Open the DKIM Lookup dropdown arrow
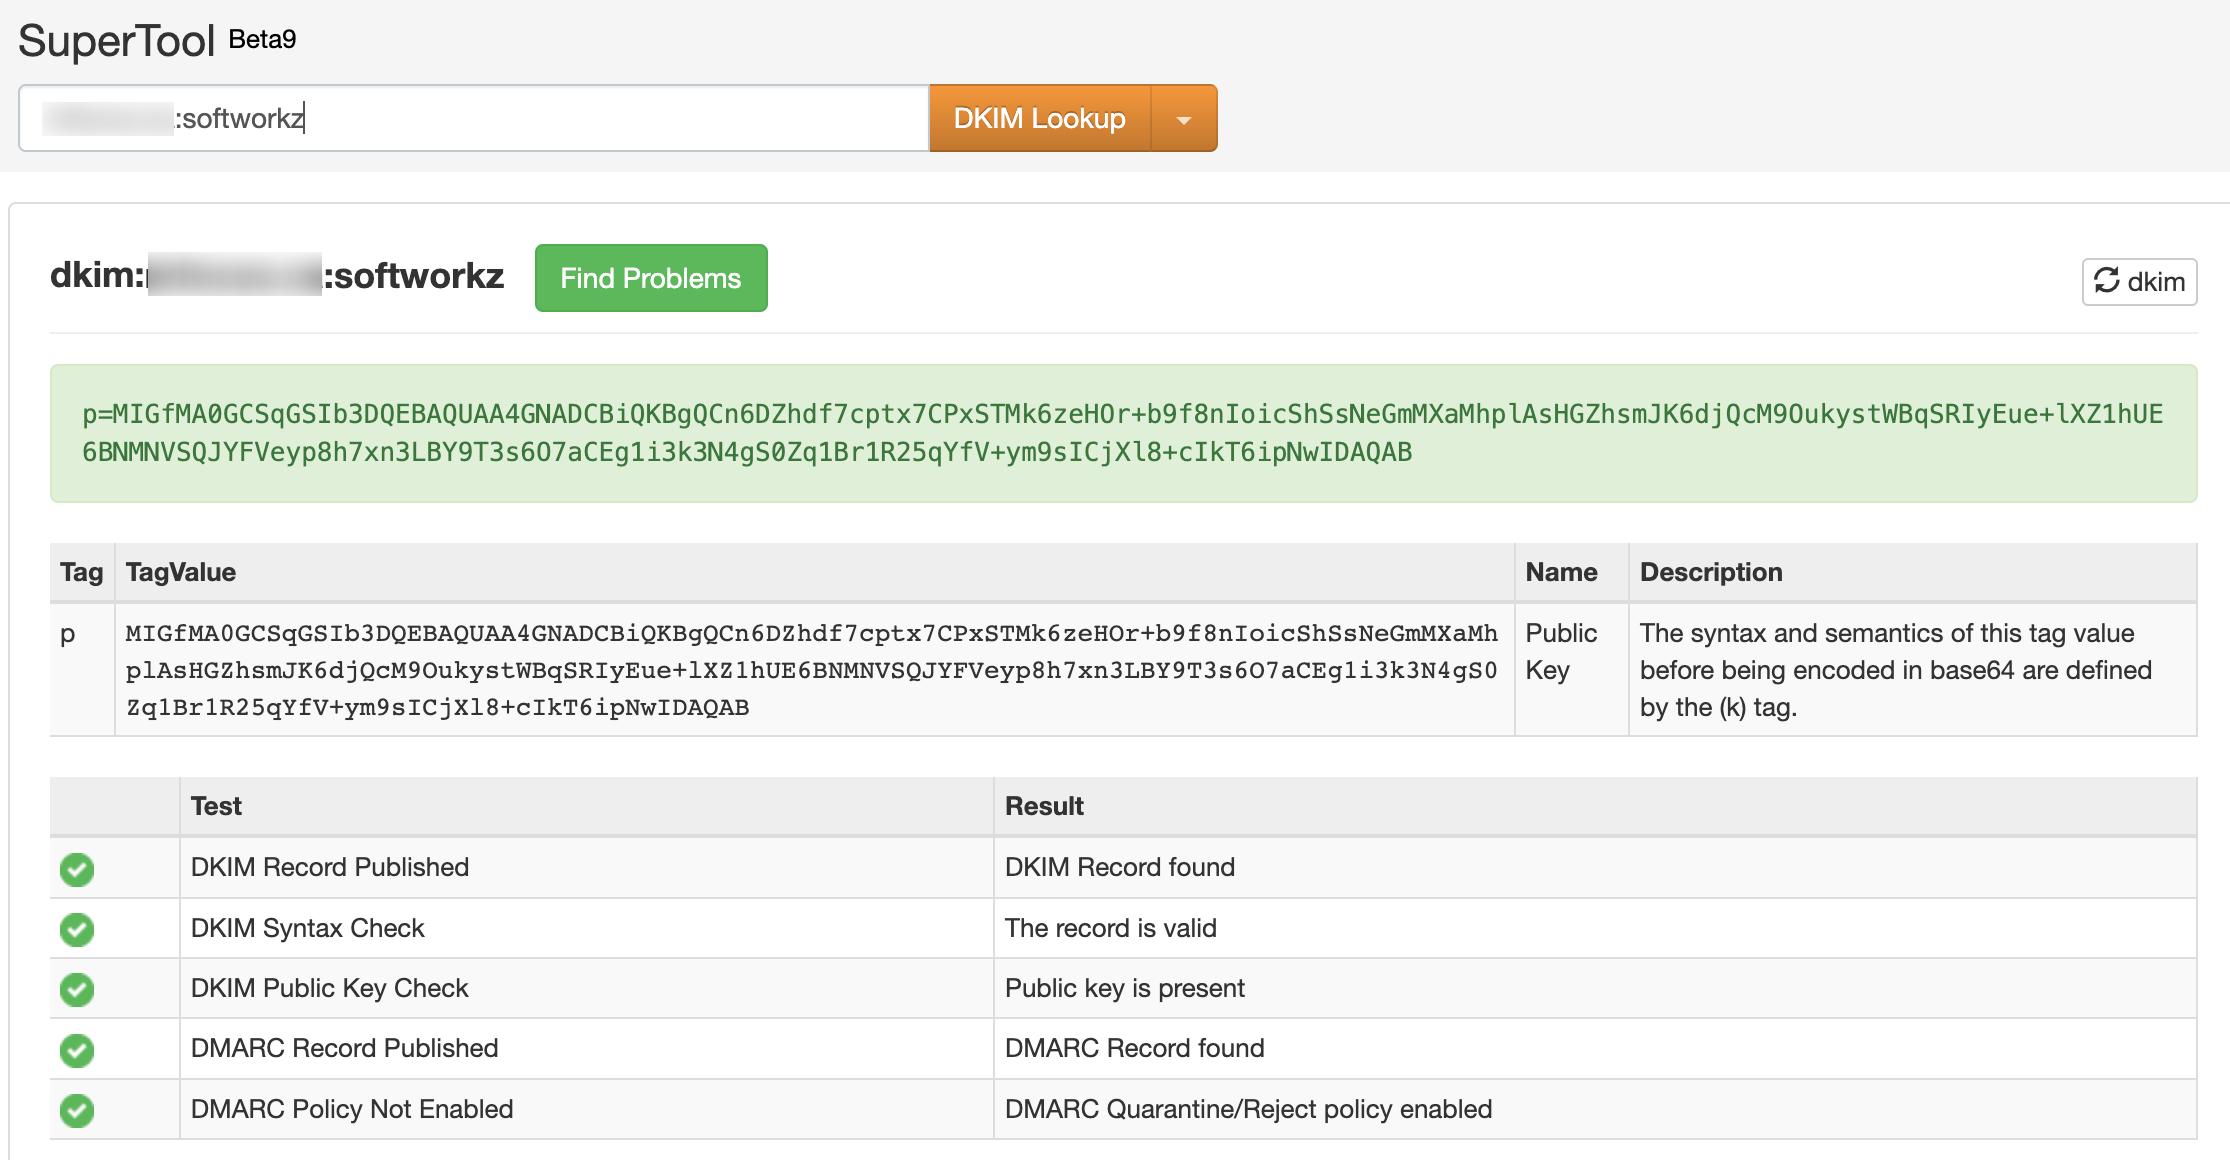This screenshot has height=1160, width=2230. [1184, 119]
